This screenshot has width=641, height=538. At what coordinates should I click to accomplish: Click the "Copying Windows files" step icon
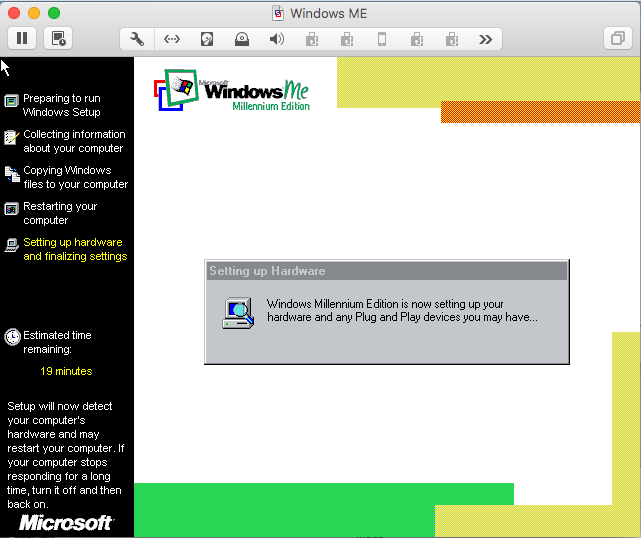point(12,173)
